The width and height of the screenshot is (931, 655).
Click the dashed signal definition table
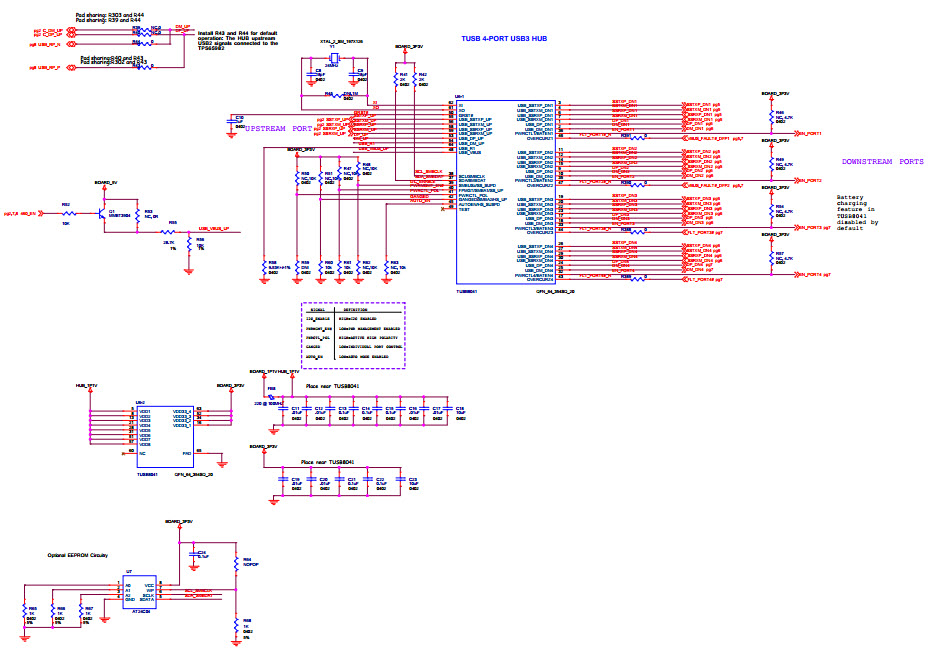[x=352, y=335]
